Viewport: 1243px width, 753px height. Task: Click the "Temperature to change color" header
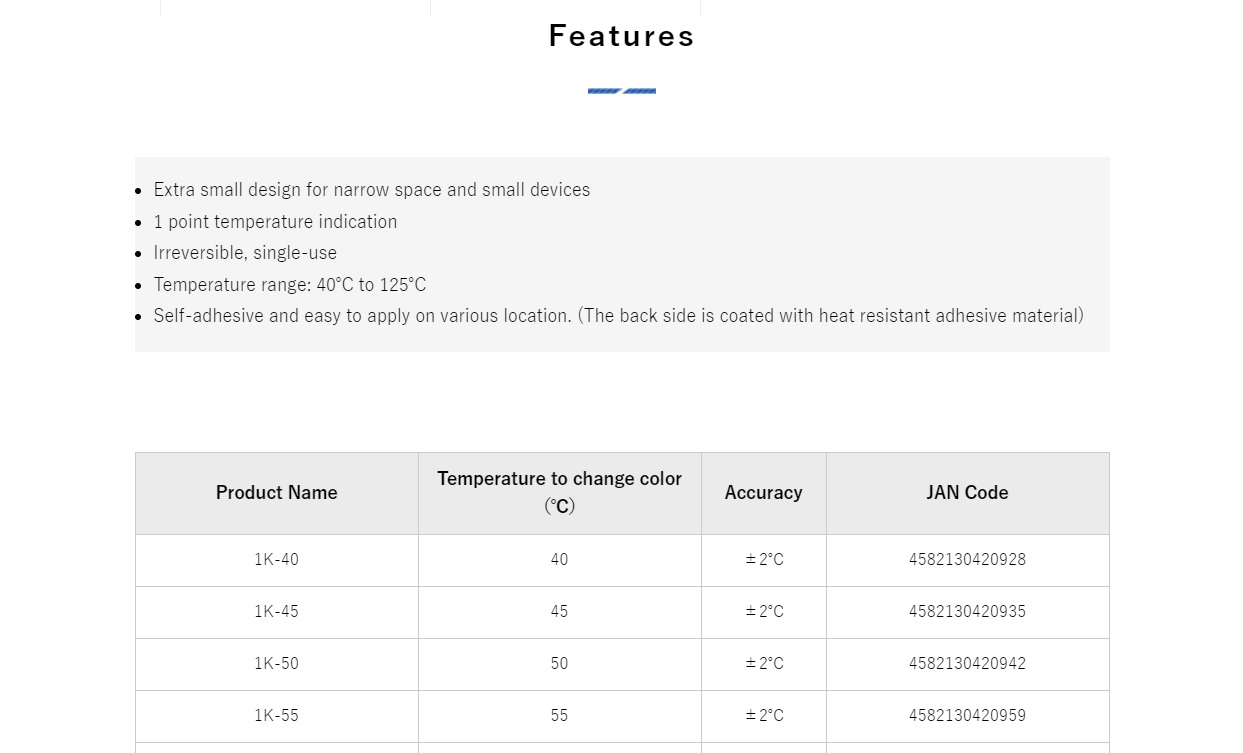(x=559, y=479)
